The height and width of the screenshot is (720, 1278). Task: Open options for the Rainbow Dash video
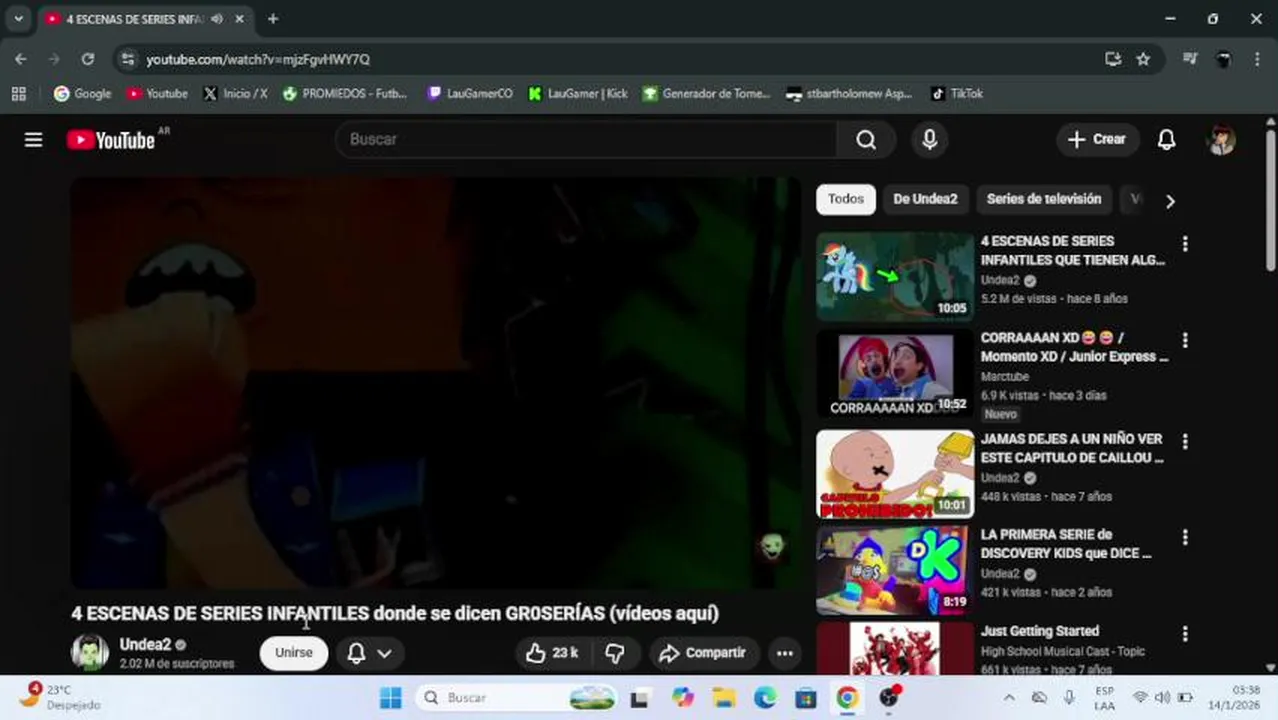click(1185, 244)
